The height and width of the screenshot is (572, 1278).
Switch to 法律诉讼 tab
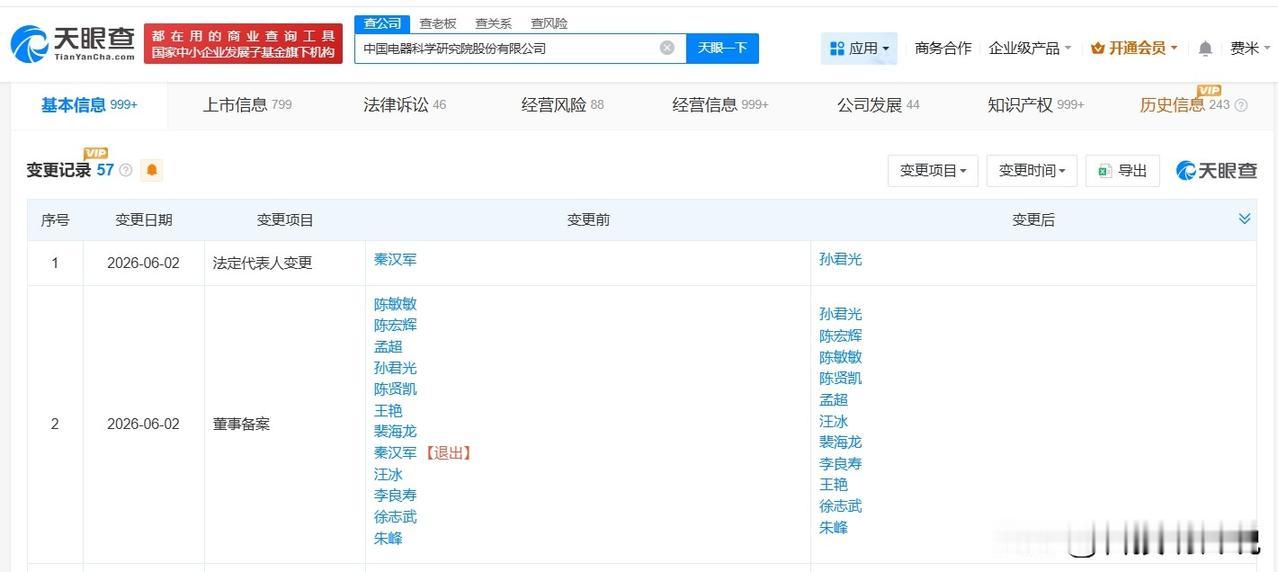[x=404, y=105]
